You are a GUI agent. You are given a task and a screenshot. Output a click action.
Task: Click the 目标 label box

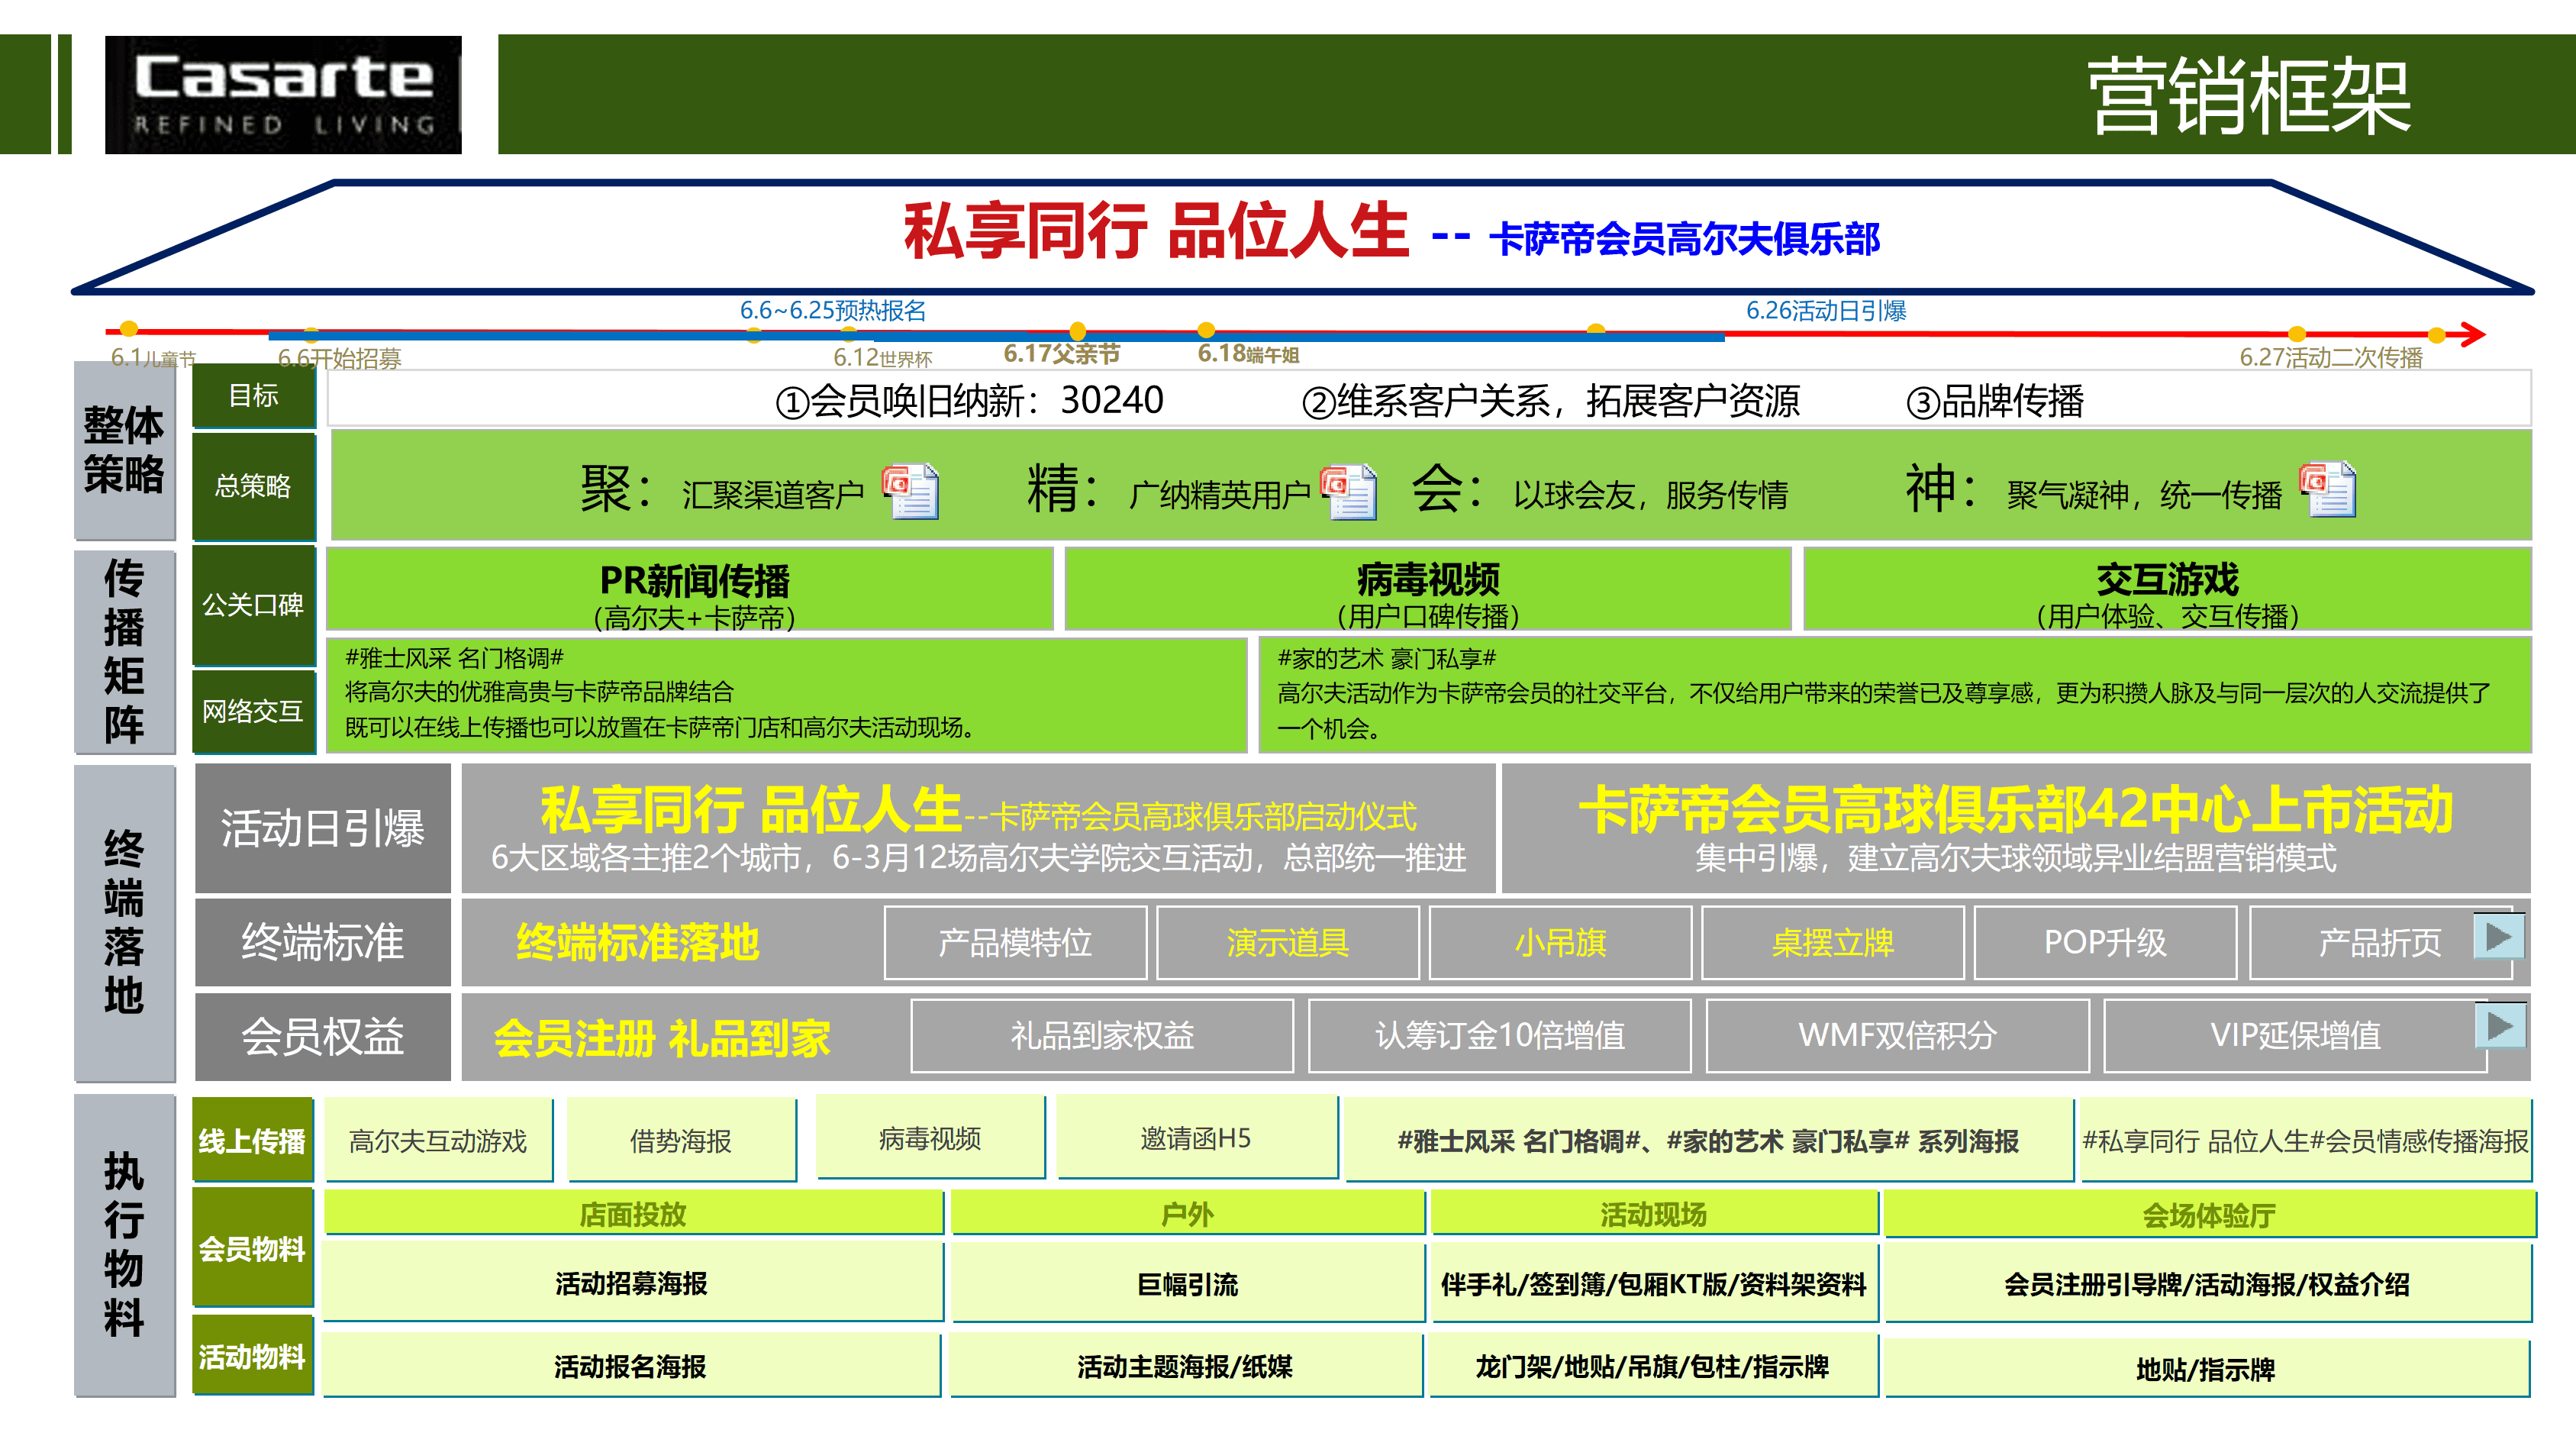(254, 395)
